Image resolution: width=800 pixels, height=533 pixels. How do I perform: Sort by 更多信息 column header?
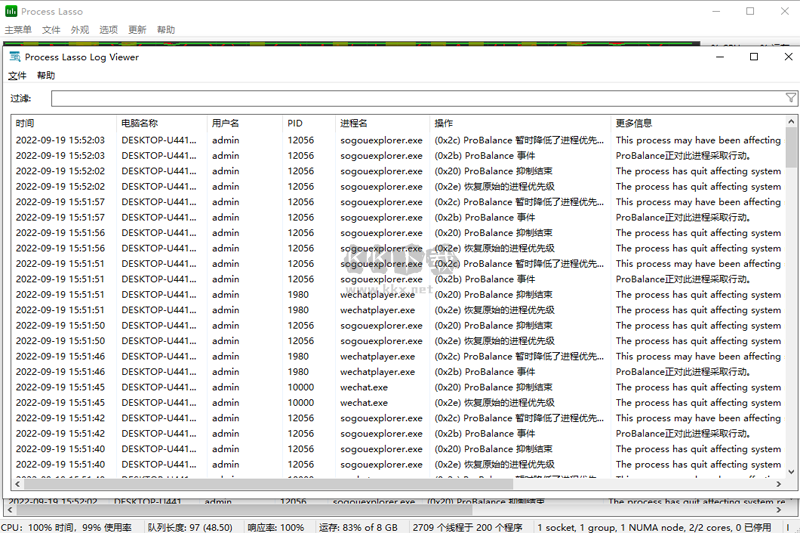(698, 123)
